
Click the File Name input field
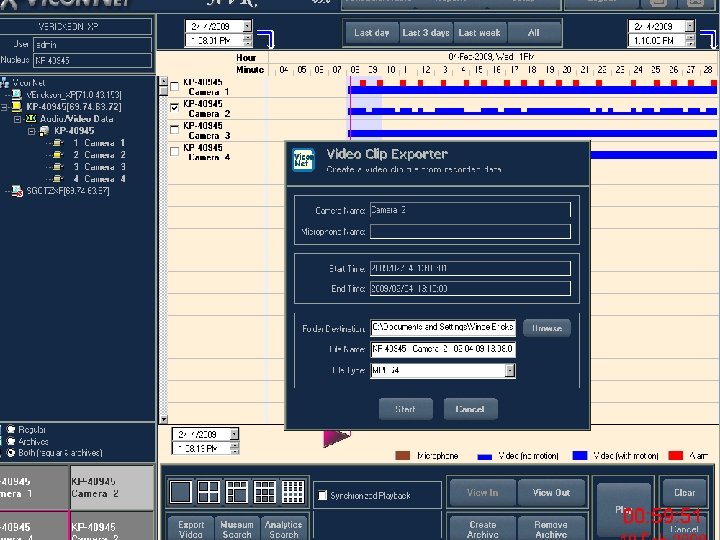tap(443, 349)
